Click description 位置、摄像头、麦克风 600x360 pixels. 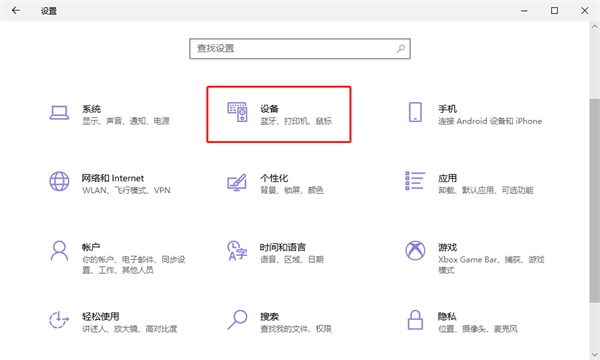pos(478,329)
